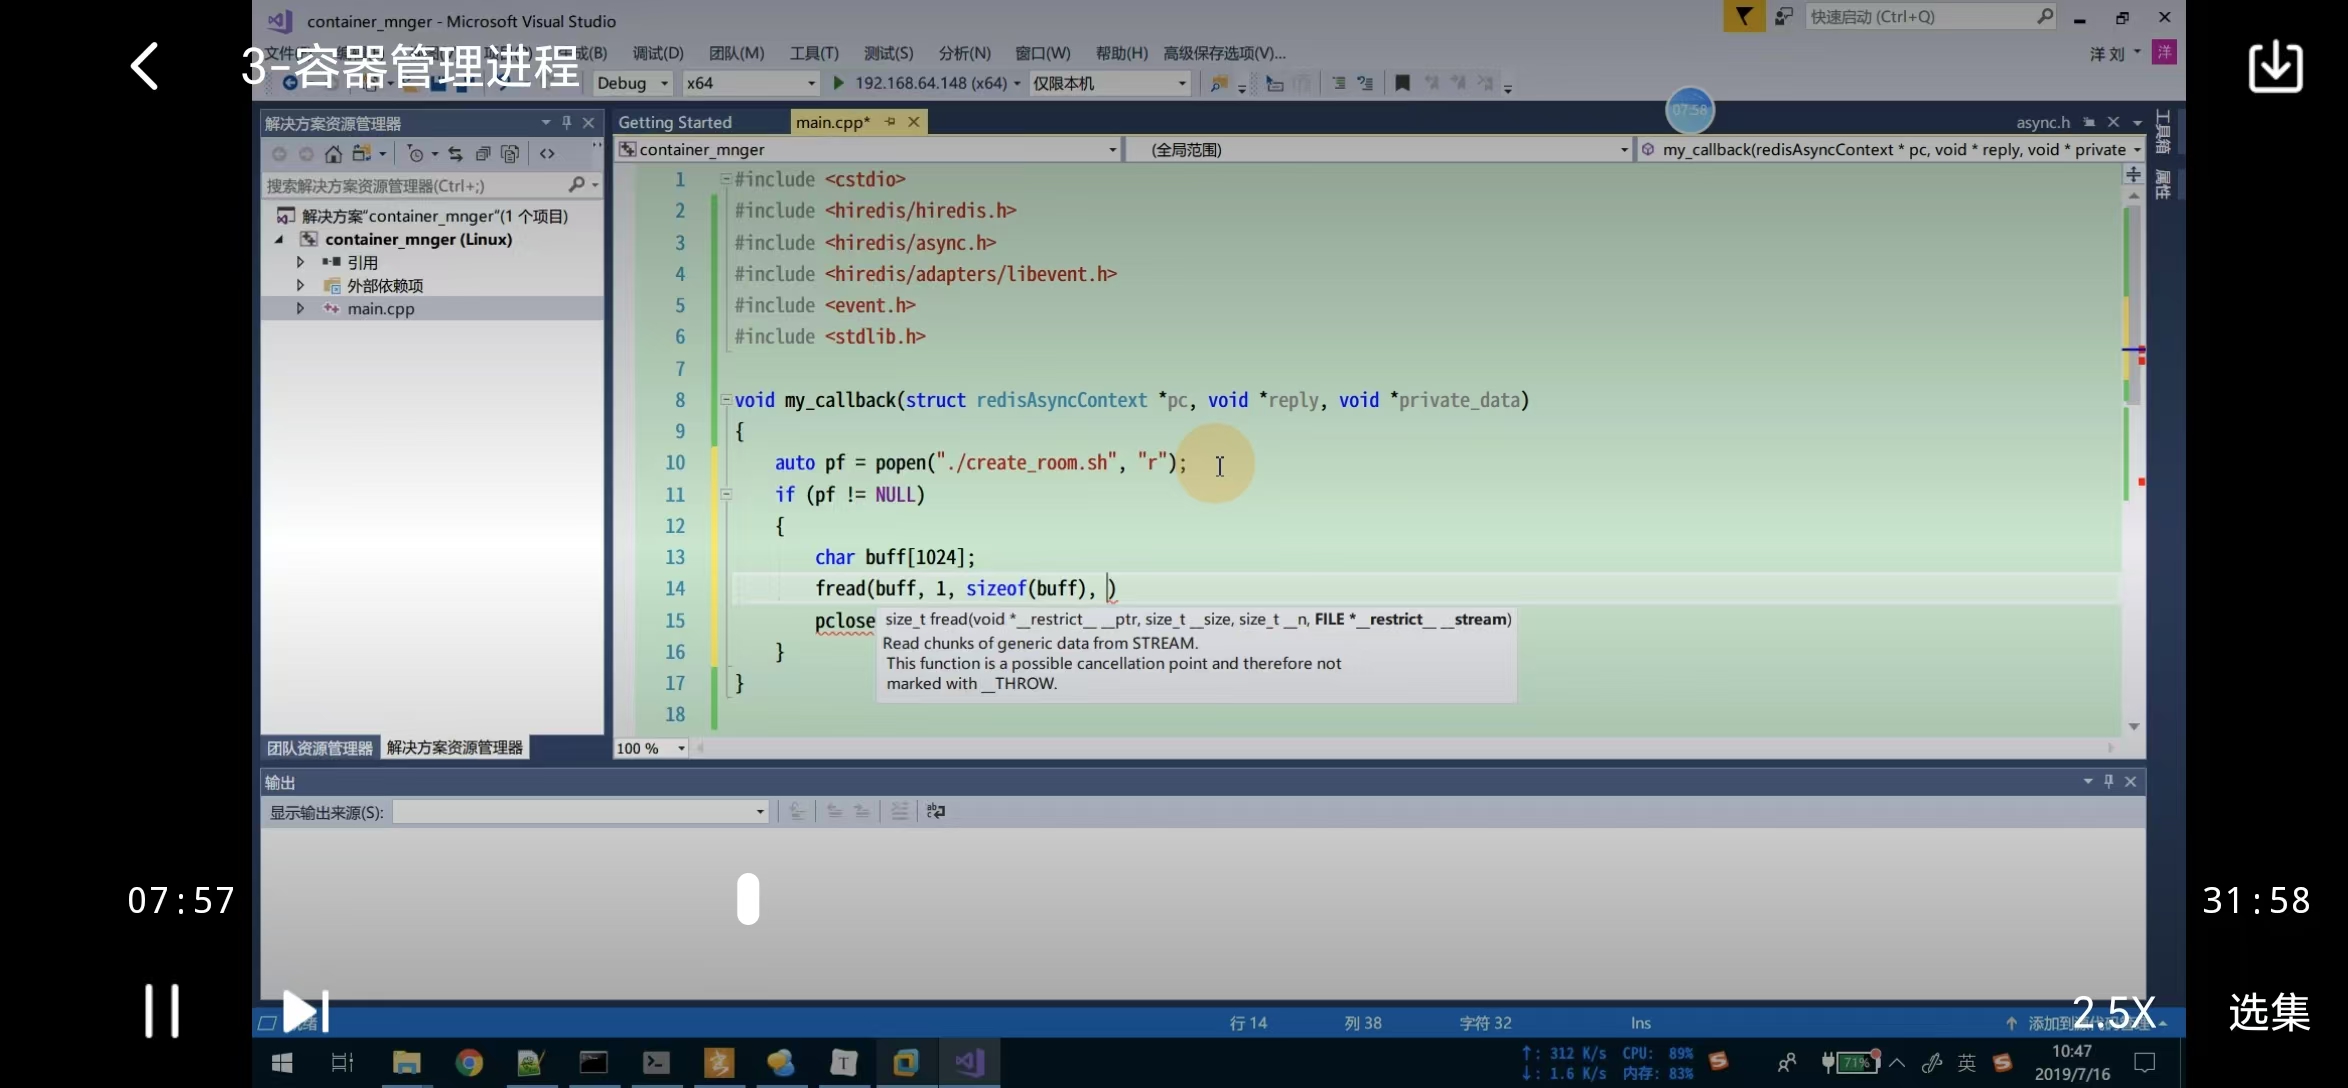
Task: Switch to 团队资源管理器 tab
Action: pyautogui.click(x=320, y=748)
